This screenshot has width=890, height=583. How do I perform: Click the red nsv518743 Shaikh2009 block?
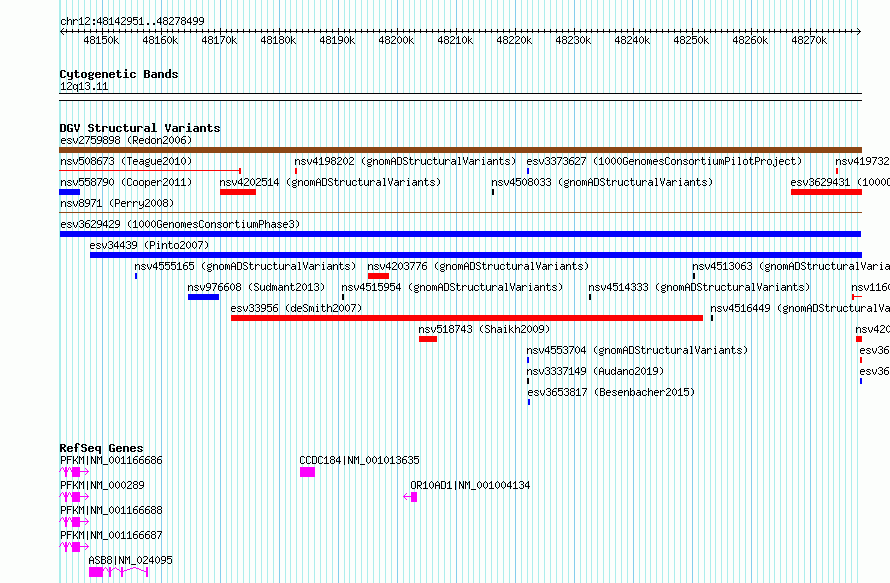[x=428, y=339]
